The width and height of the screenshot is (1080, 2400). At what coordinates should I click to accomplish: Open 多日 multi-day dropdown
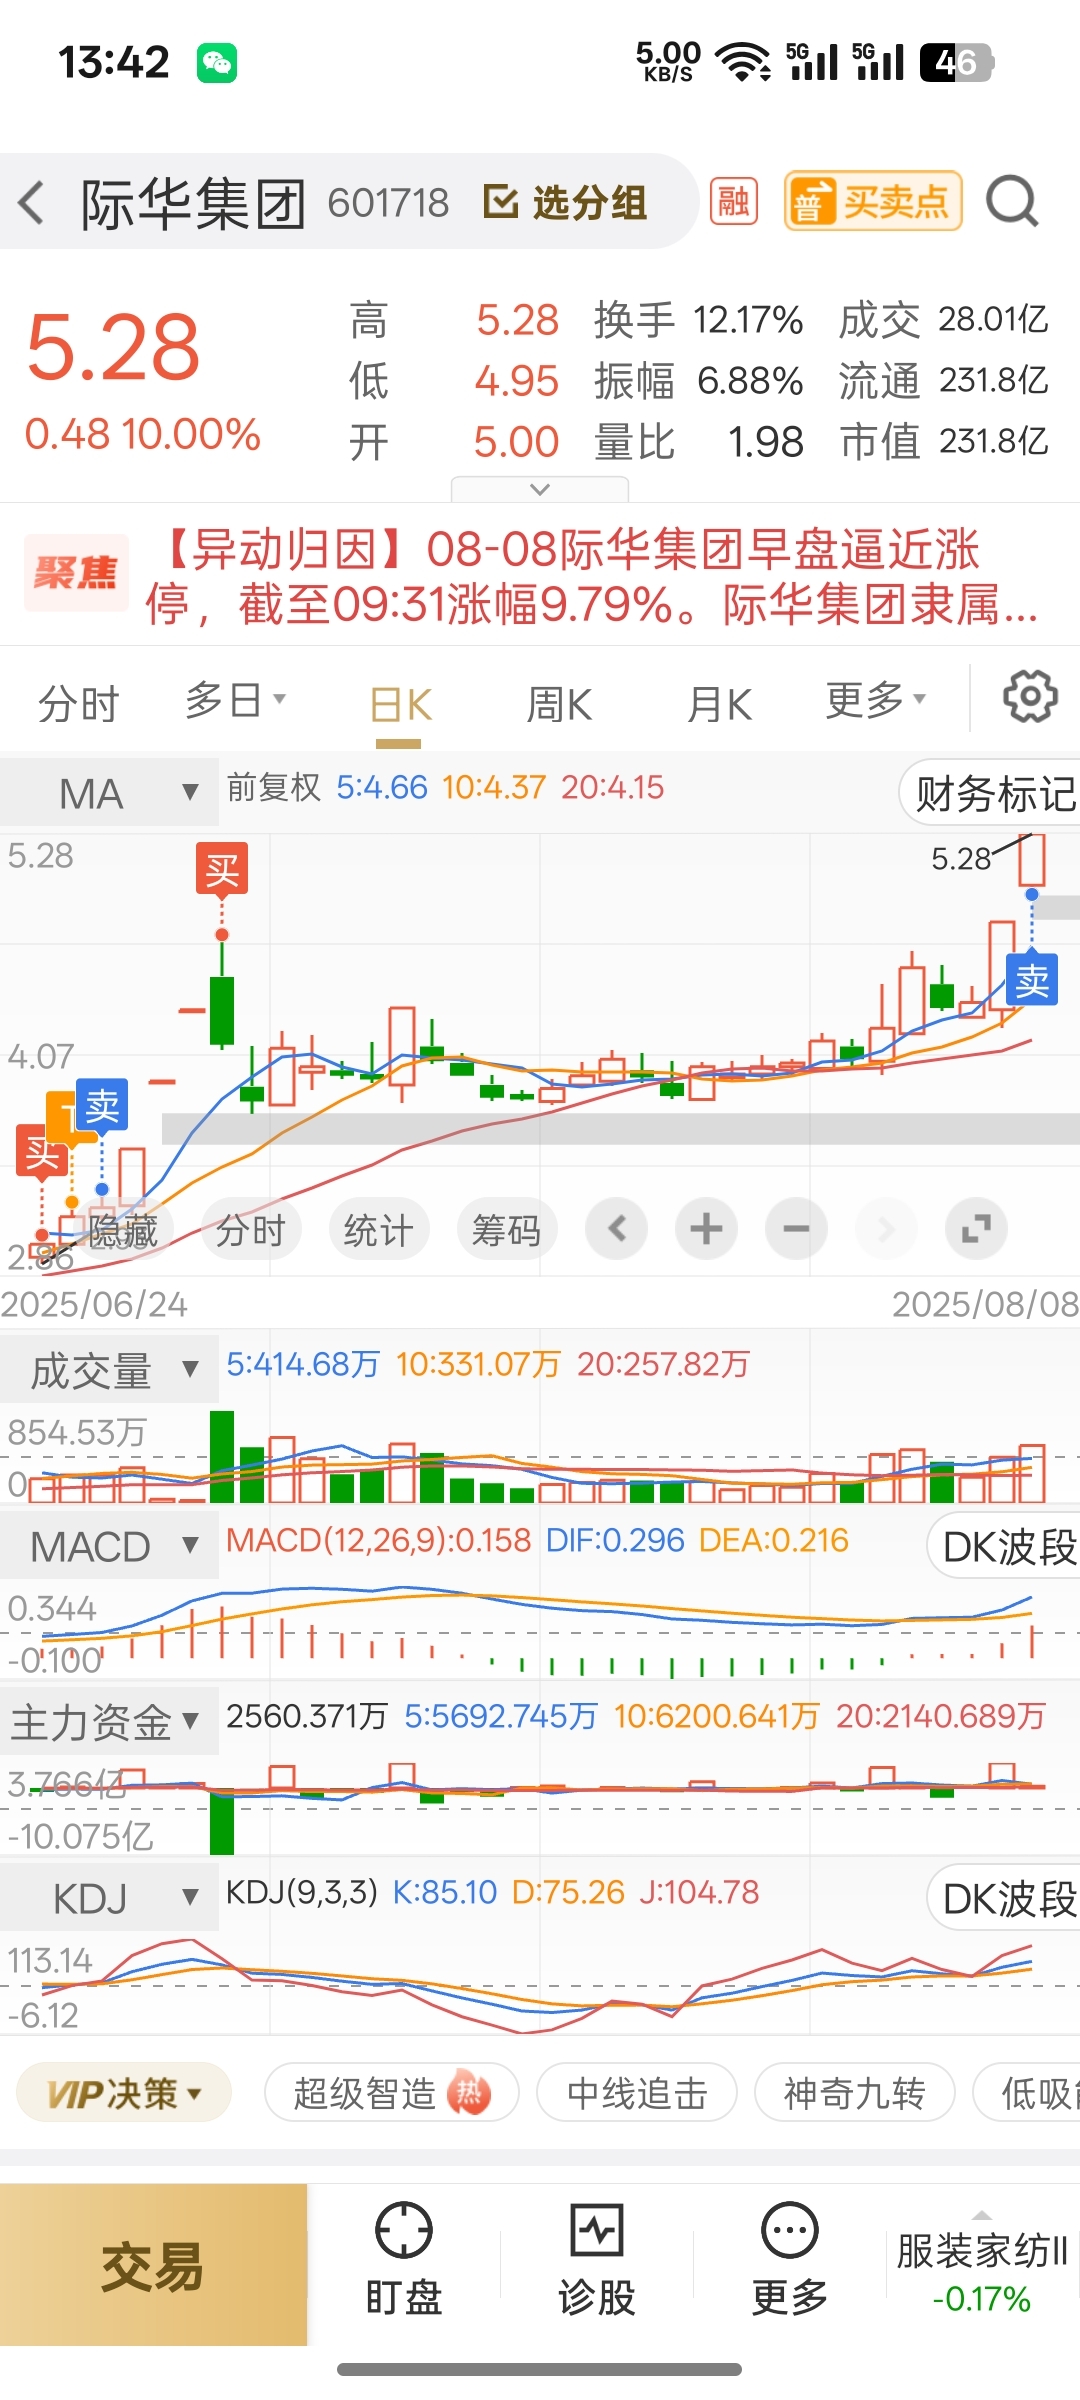235,700
